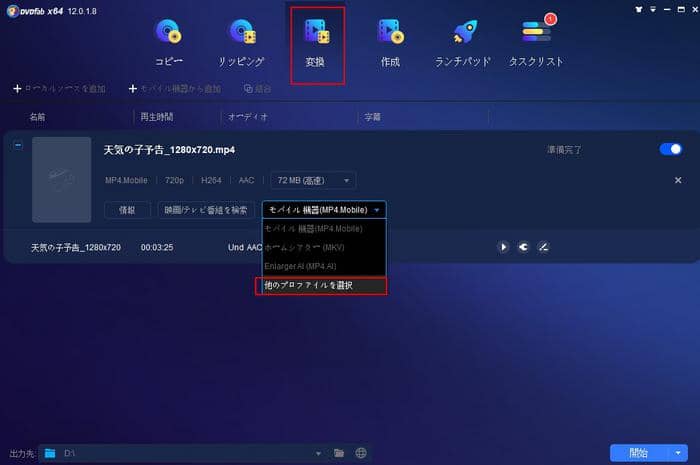
Task: Choose ホームシアター (MKV) profile option
Action: [x=324, y=247]
